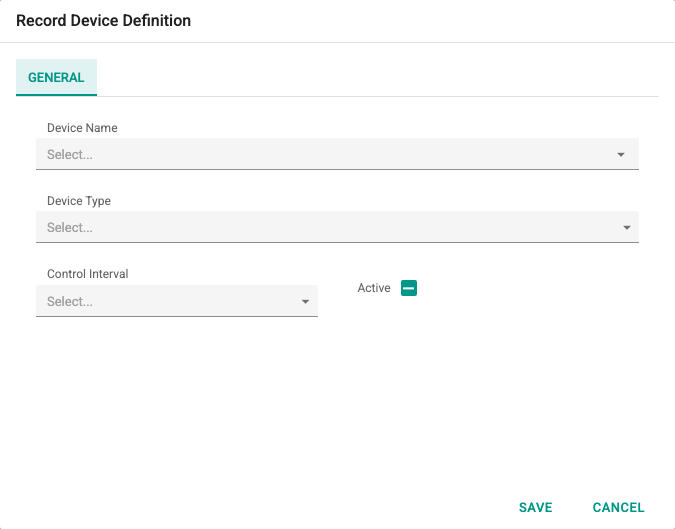Viewport: 675px width, 529px height.
Task: Cancel the Record Device Definition dialog
Action: [x=618, y=507]
